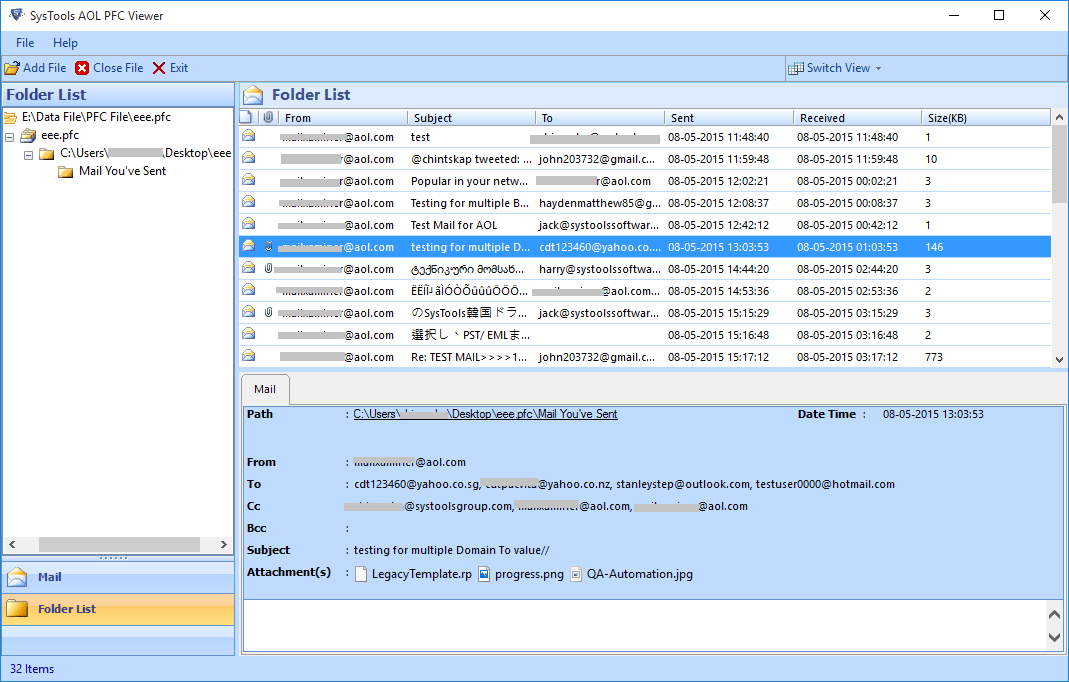Click envelope icon of 'Test Mail for AOL'
This screenshot has width=1069, height=682.
point(249,224)
